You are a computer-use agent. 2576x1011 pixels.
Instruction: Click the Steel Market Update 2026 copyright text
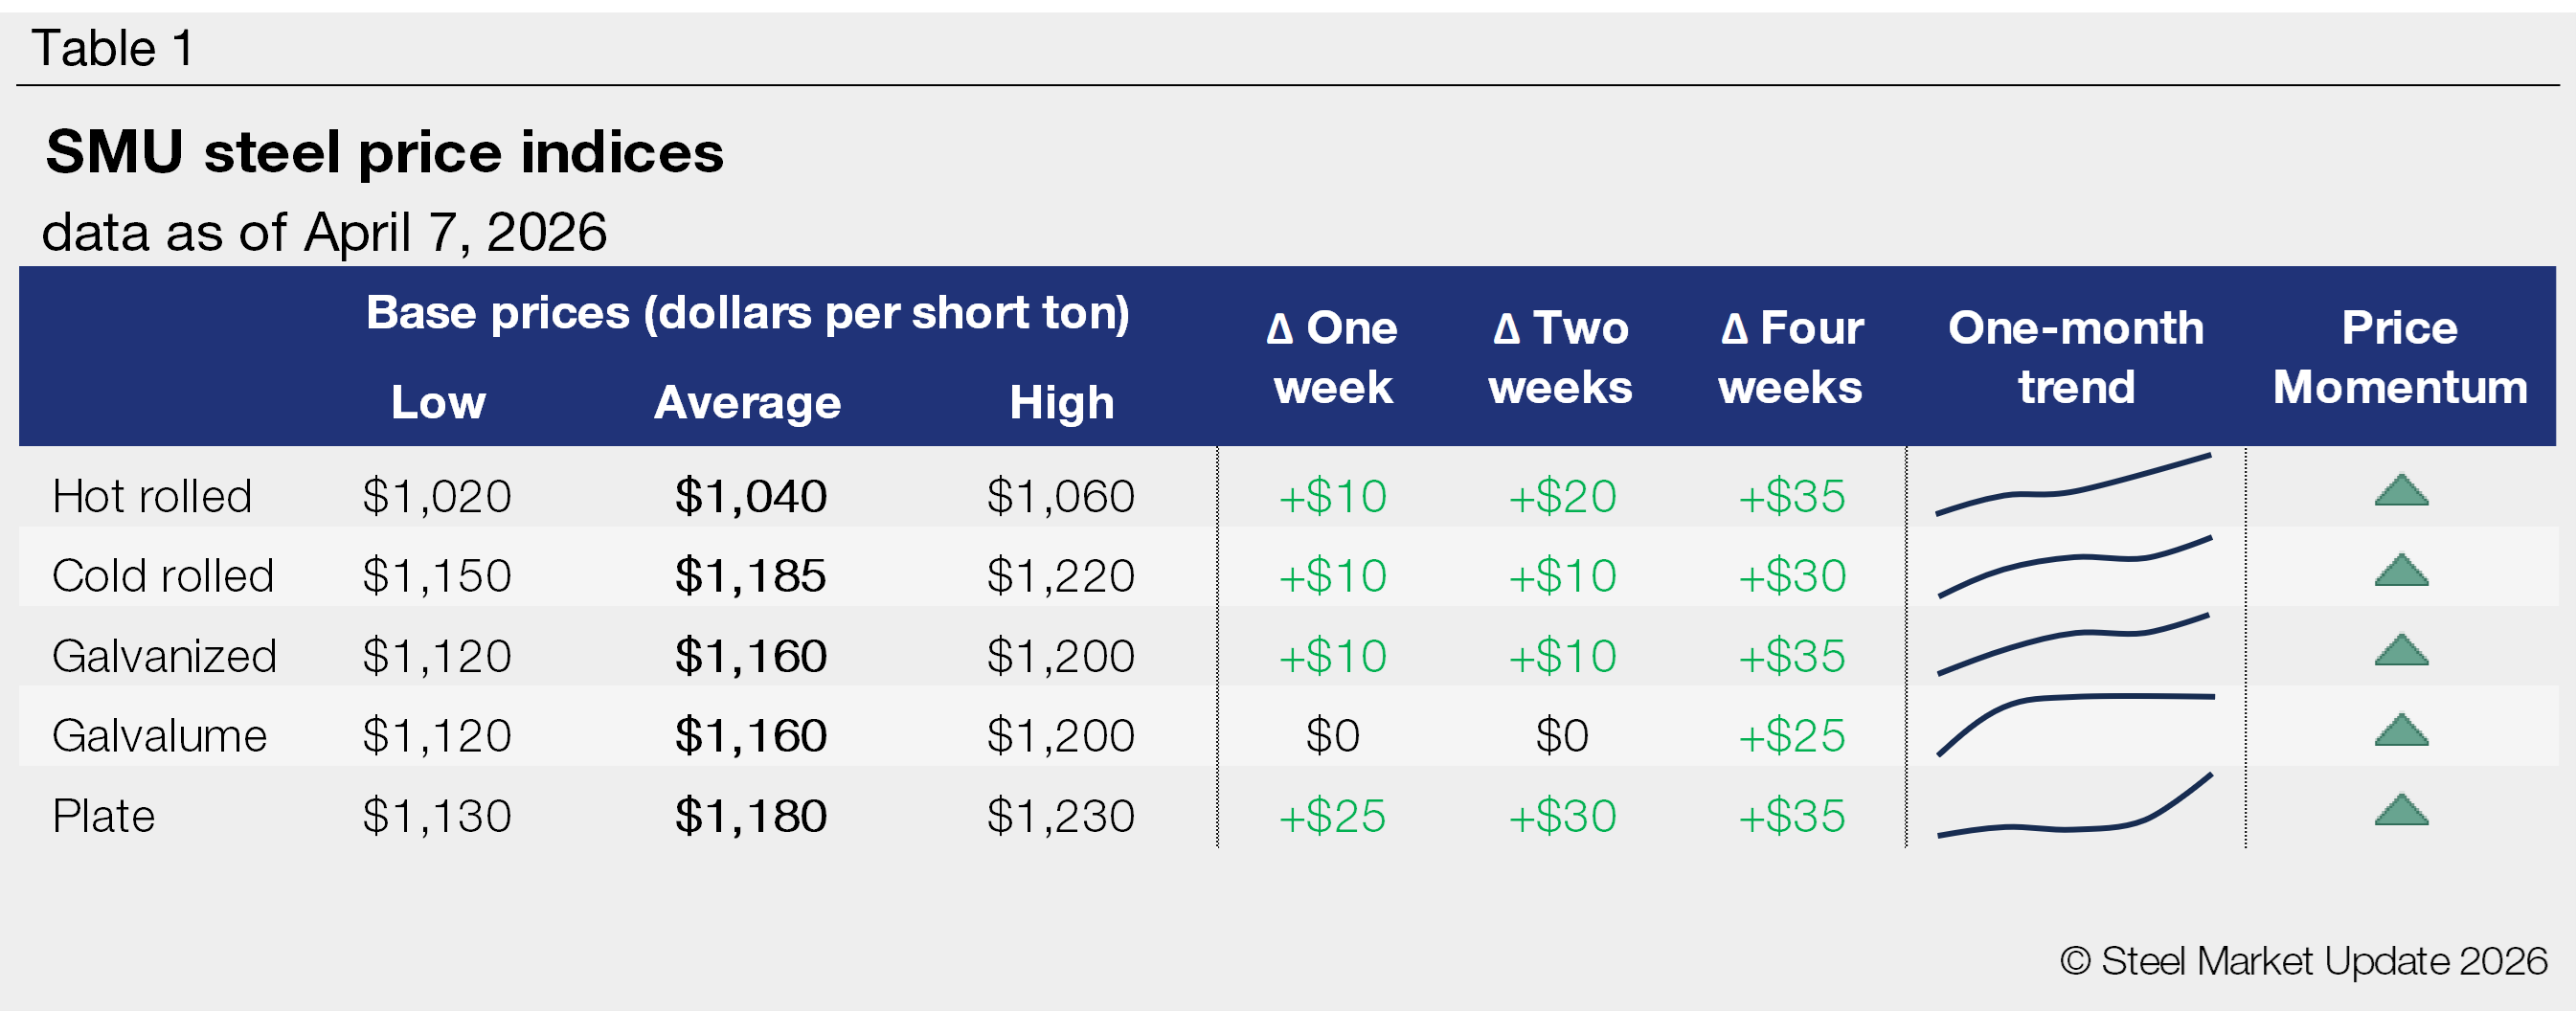[x=2303, y=961]
